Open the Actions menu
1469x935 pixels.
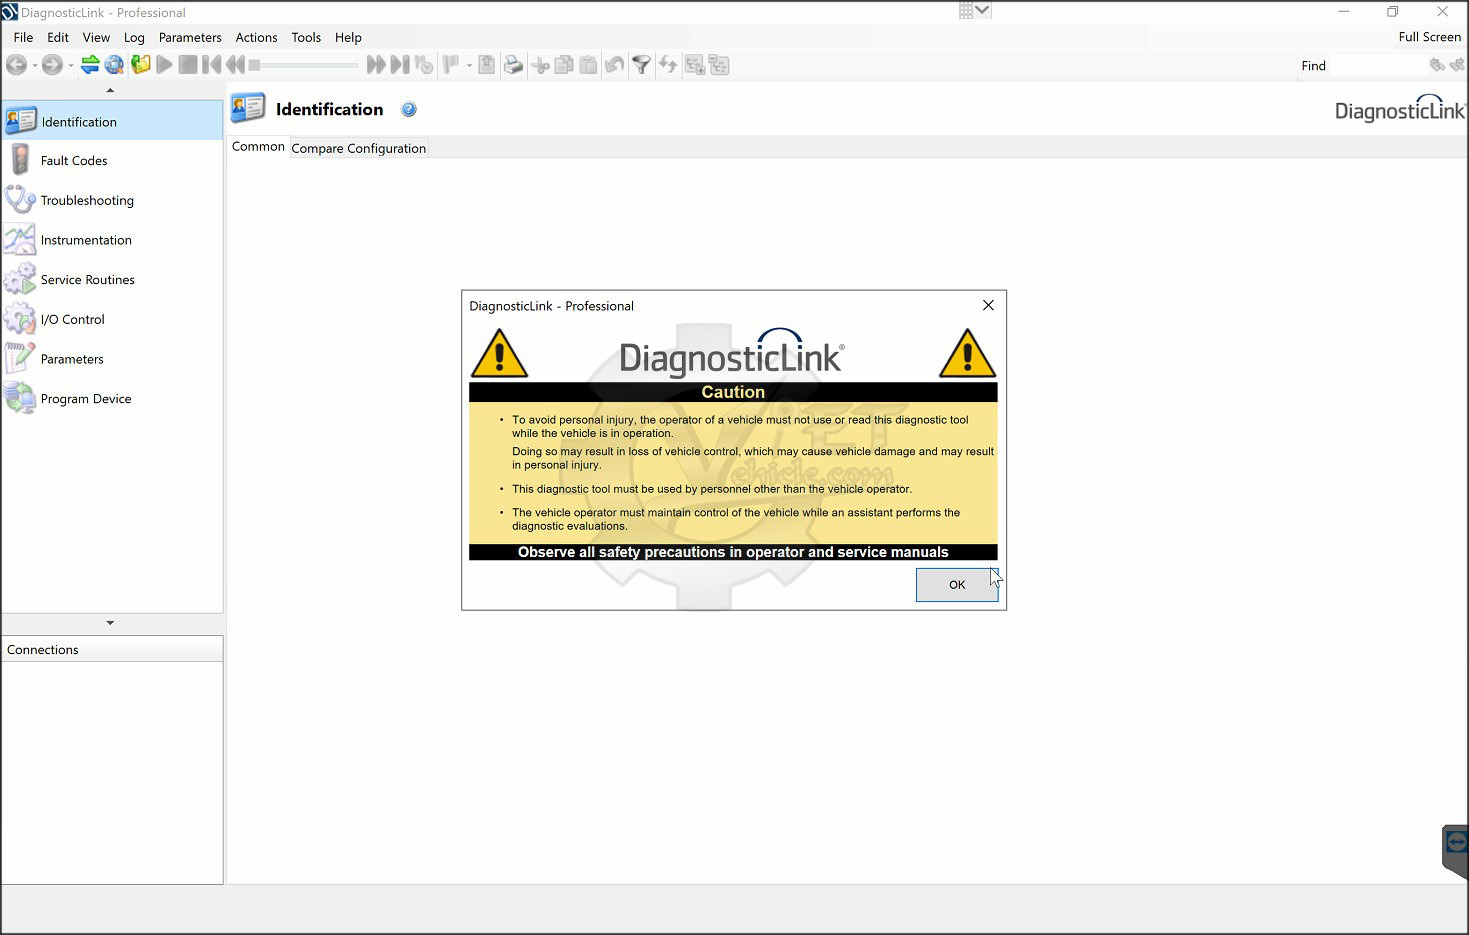tap(256, 37)
